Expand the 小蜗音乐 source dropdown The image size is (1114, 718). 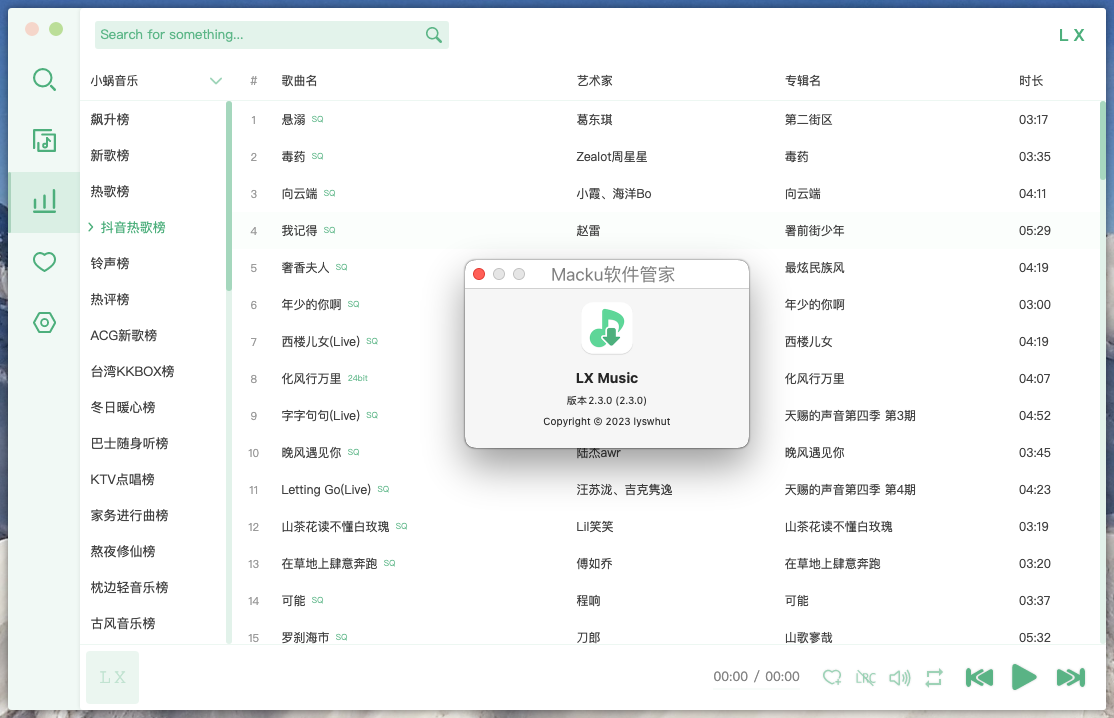(156, 81)
